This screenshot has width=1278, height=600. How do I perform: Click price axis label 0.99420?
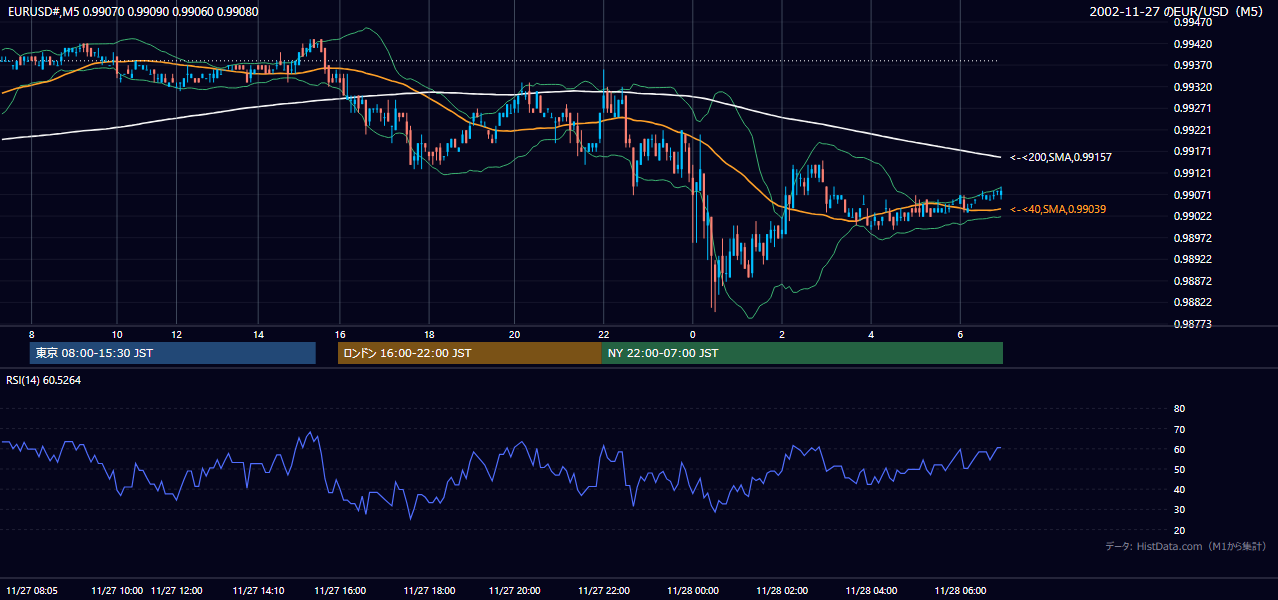[x=1193, y=44]
